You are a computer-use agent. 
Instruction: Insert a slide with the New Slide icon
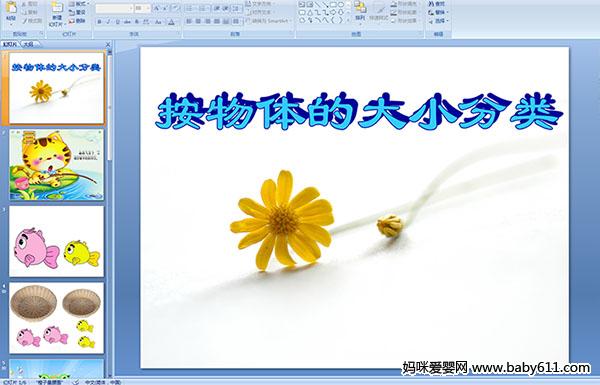[57, 8]
